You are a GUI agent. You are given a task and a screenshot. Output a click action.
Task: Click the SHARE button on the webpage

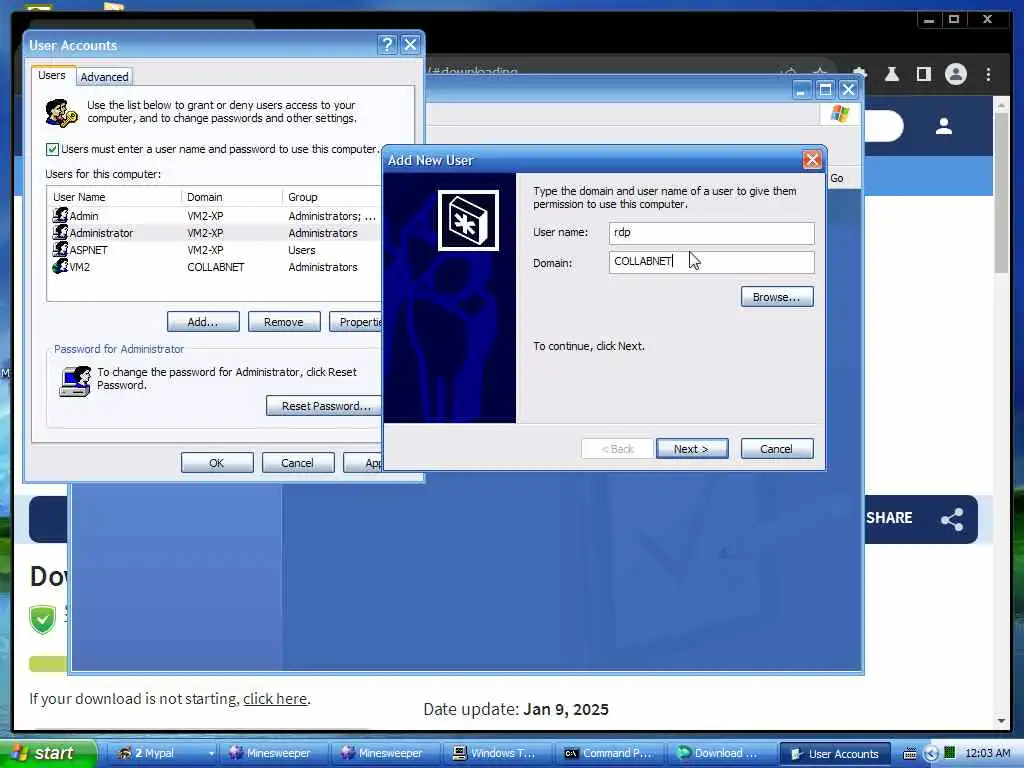(x=889, y=518)
